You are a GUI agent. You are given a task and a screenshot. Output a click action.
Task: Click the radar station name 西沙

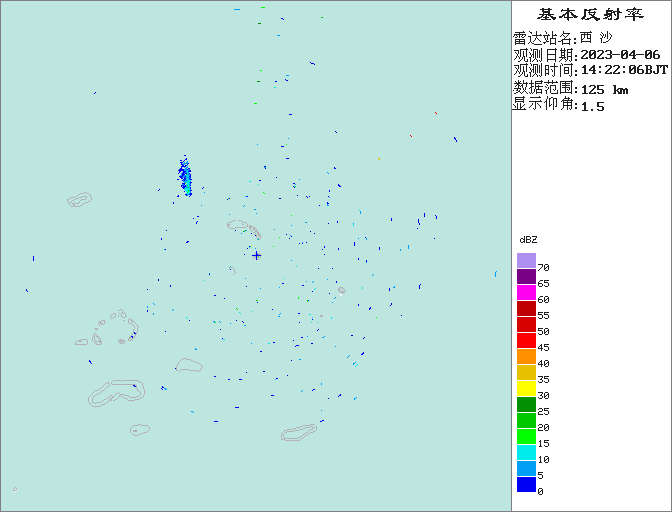tap(596, 38)
